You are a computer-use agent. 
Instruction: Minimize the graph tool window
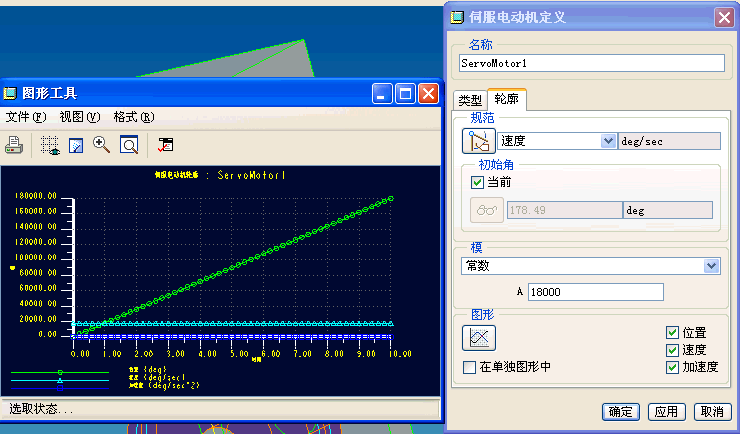[382, 93]
